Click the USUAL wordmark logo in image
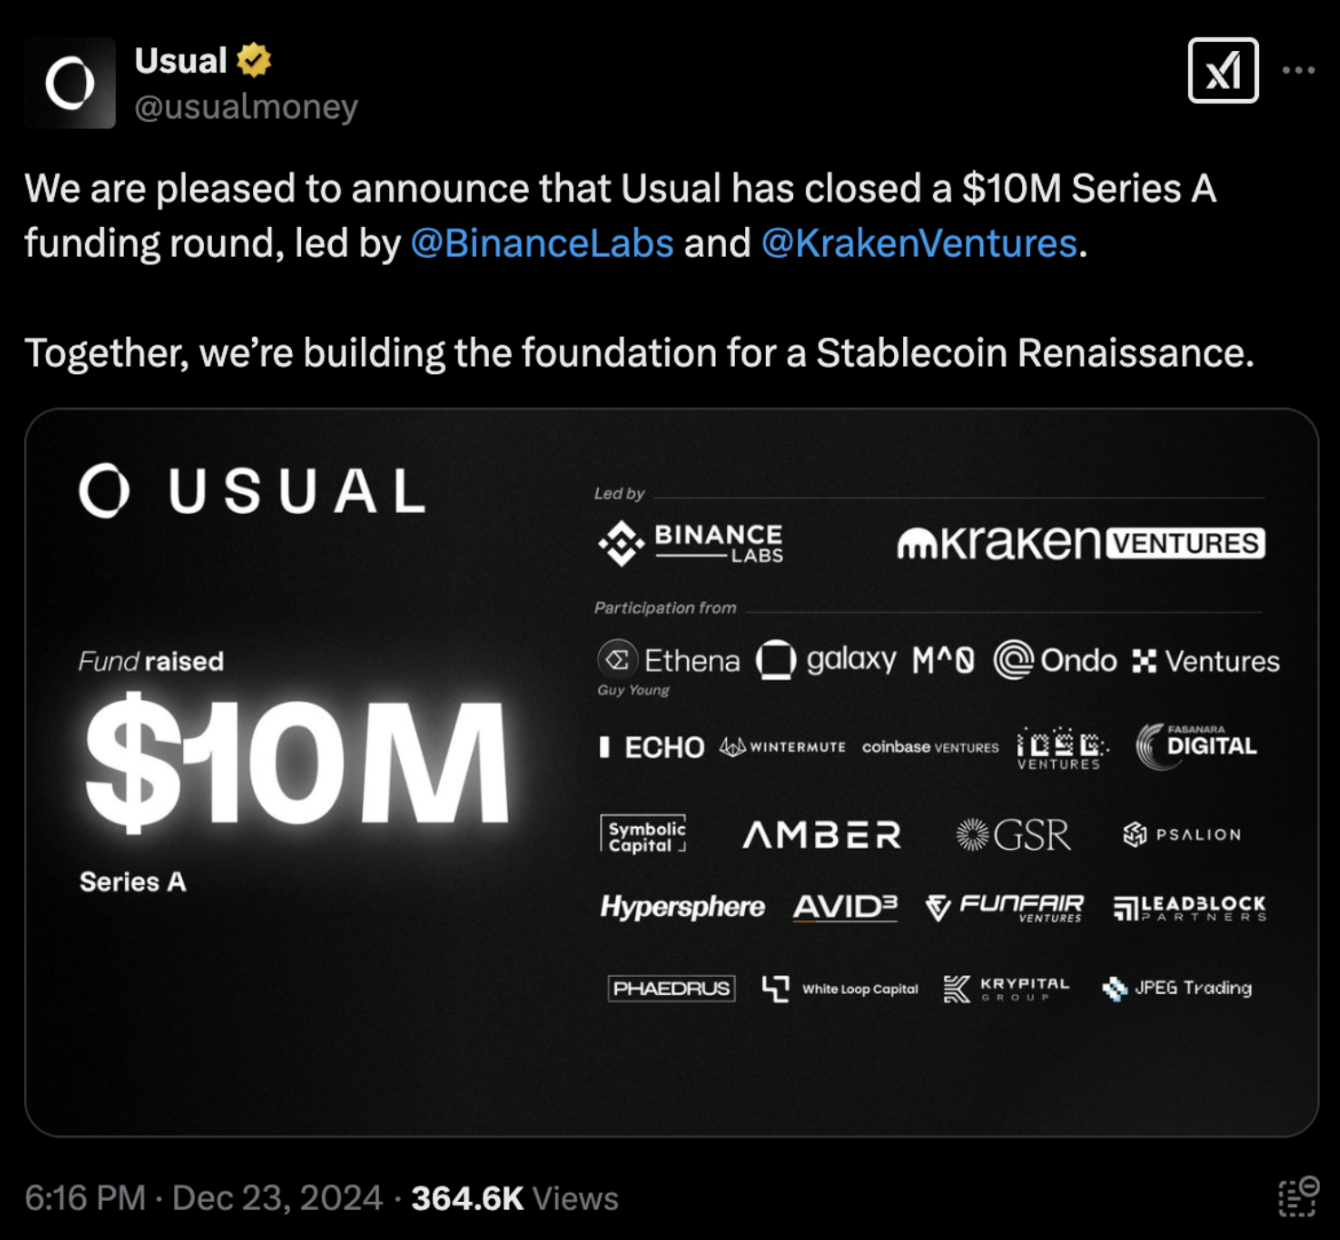Image resolution: width=1340 pixels, height=1240 pixels. pyautogui.click(x=253, y=491)
